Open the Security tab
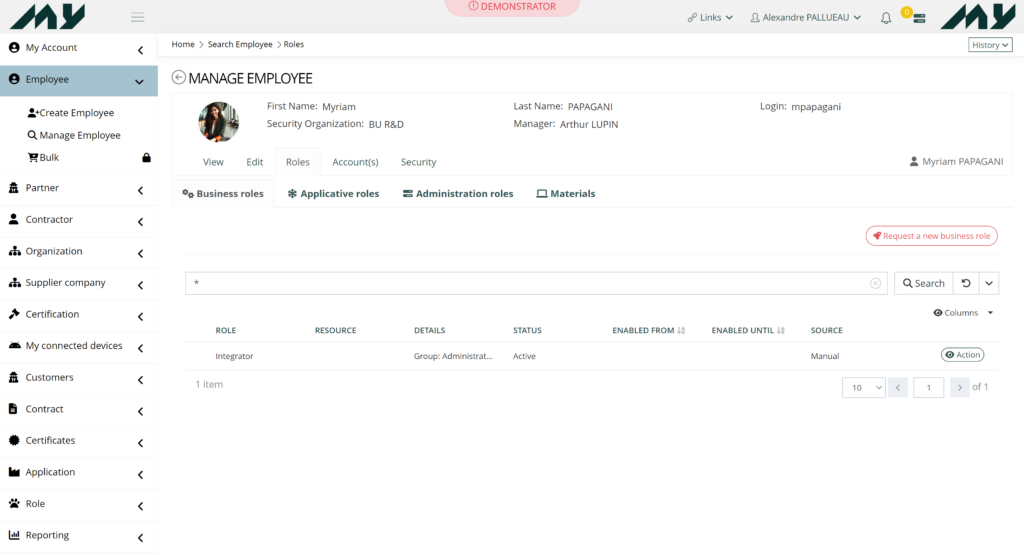This screenshot has height=555, width=1024. pyautogui.click(x=418, y=162)
